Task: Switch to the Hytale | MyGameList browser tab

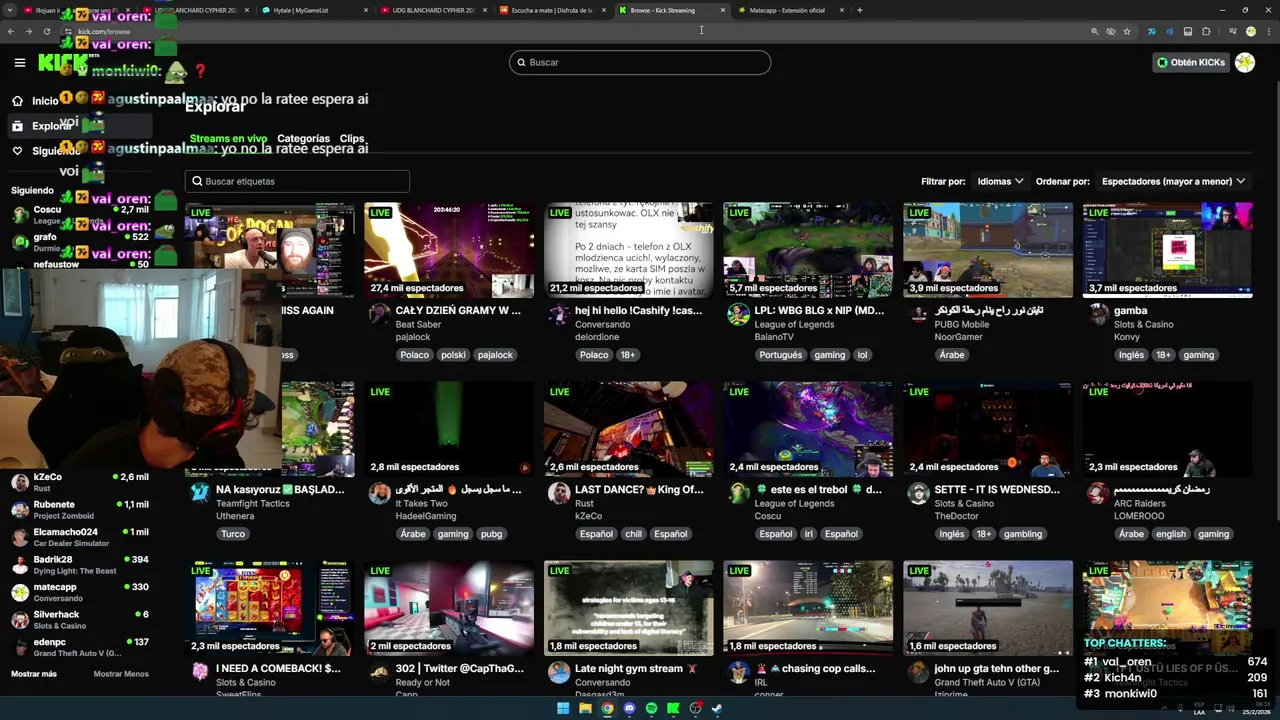Action: [x=314, y=10]
